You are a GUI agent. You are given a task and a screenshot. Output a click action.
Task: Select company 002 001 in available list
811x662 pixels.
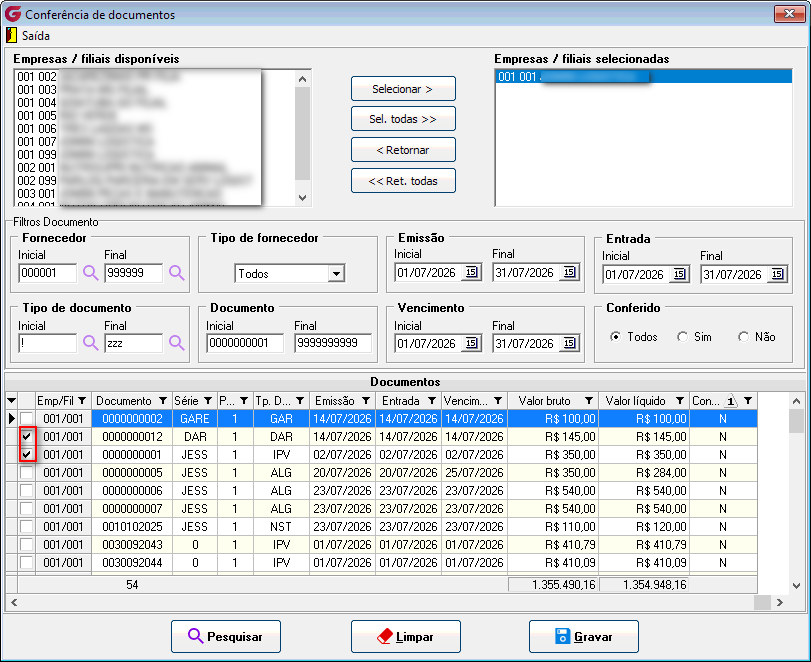154,168
